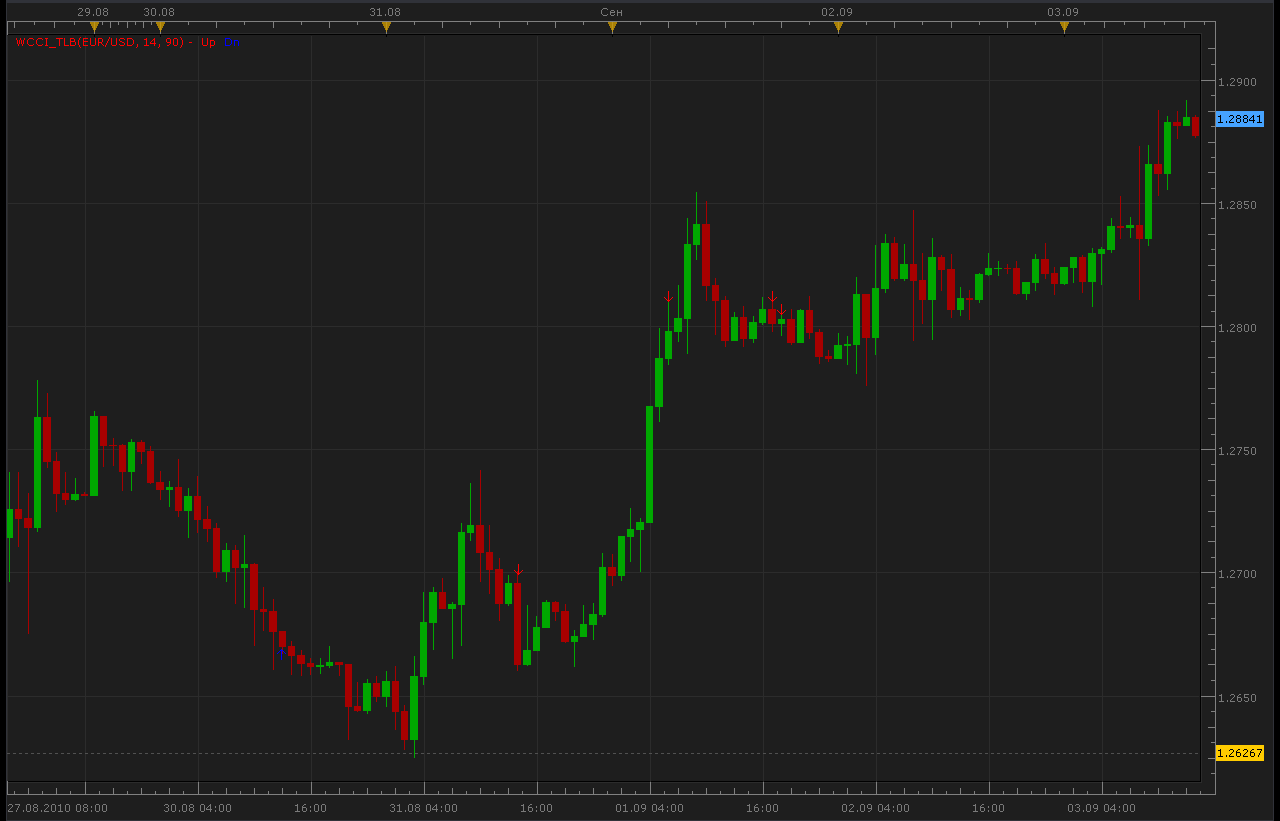This screenshot has width=1280, height=821.
Task: Click the 31.08 date label in top ruler
Action: click(385, 12)
